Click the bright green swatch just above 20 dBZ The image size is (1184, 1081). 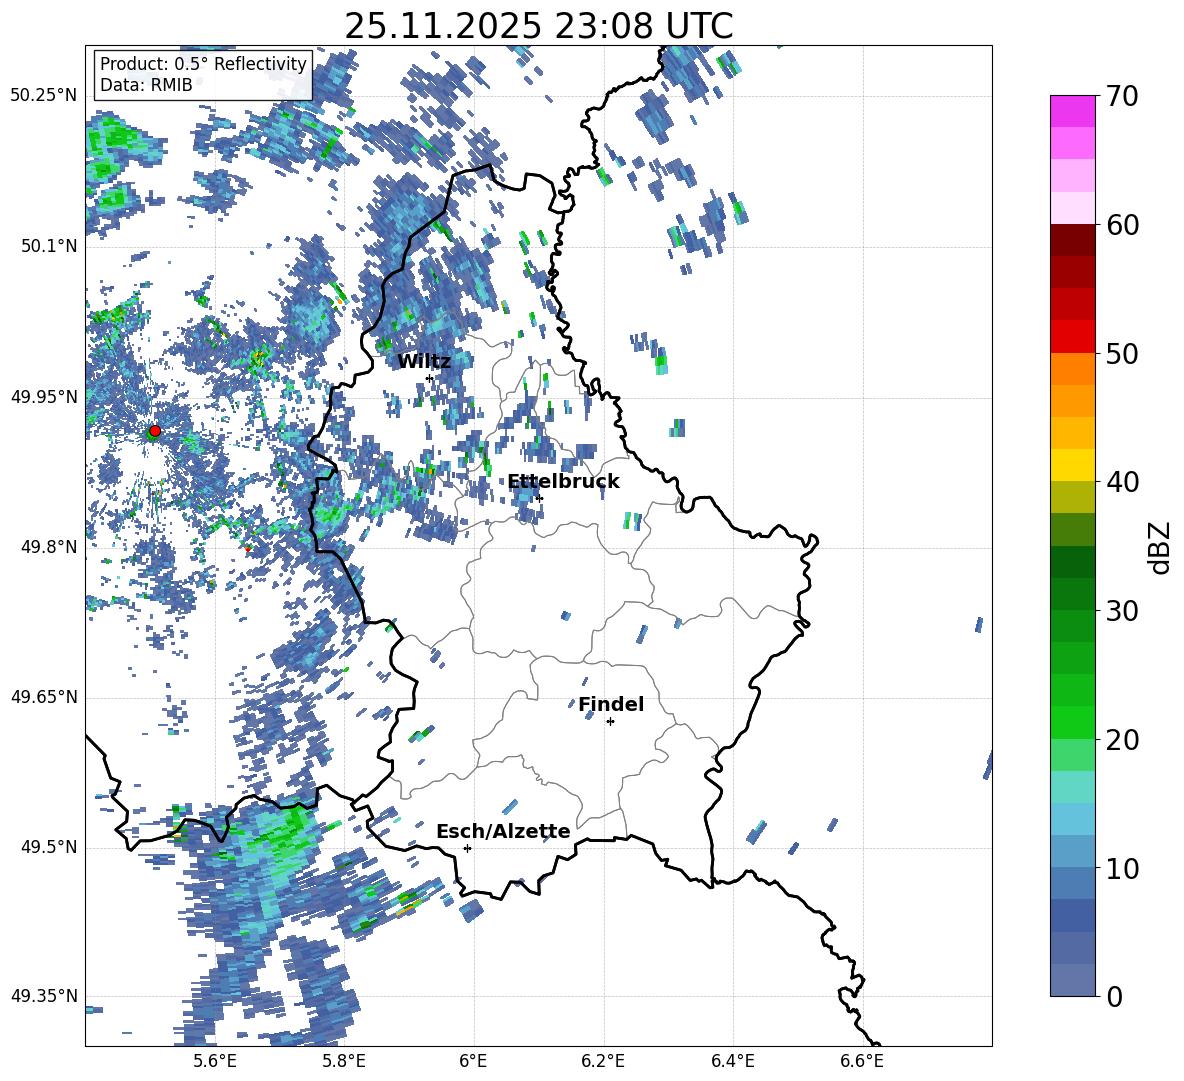click(x=1072, y=722)
